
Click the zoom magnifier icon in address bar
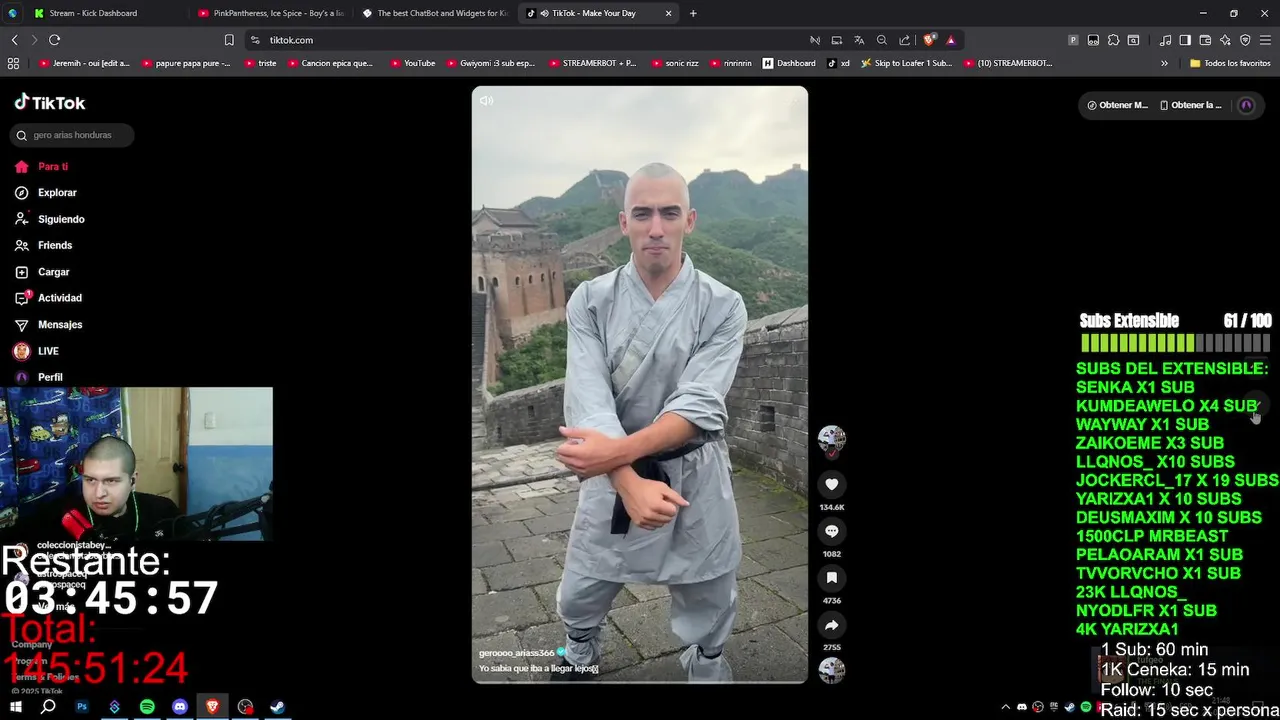(x=881, y=40)
